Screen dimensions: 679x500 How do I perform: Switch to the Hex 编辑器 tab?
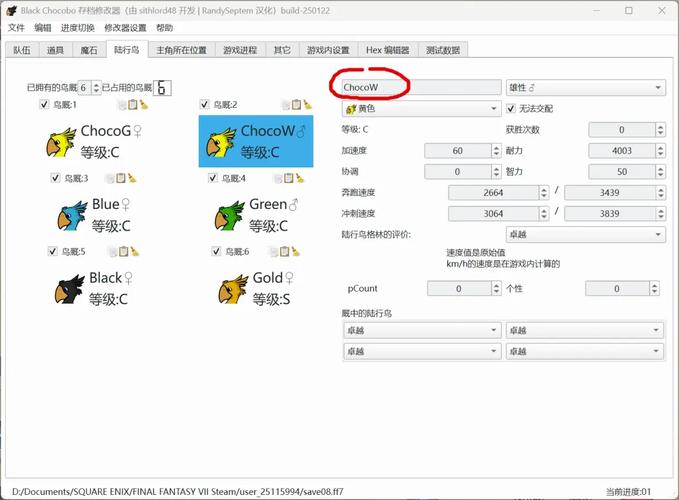click(x=388, y=50)
